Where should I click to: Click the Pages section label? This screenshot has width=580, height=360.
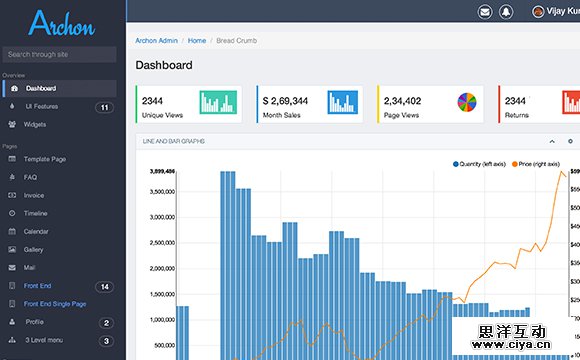tap(10, 146)
